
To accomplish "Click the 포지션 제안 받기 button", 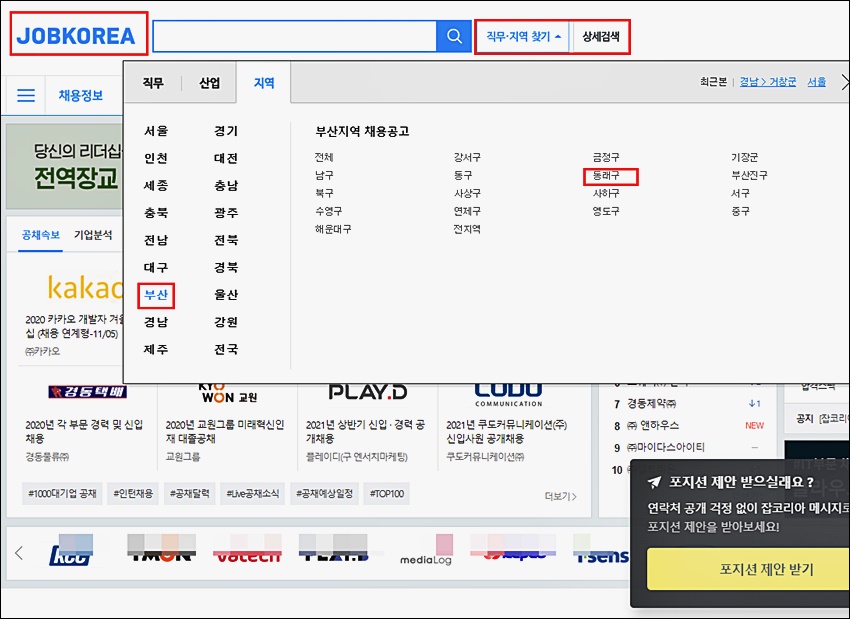I will [x=748, y=569].
